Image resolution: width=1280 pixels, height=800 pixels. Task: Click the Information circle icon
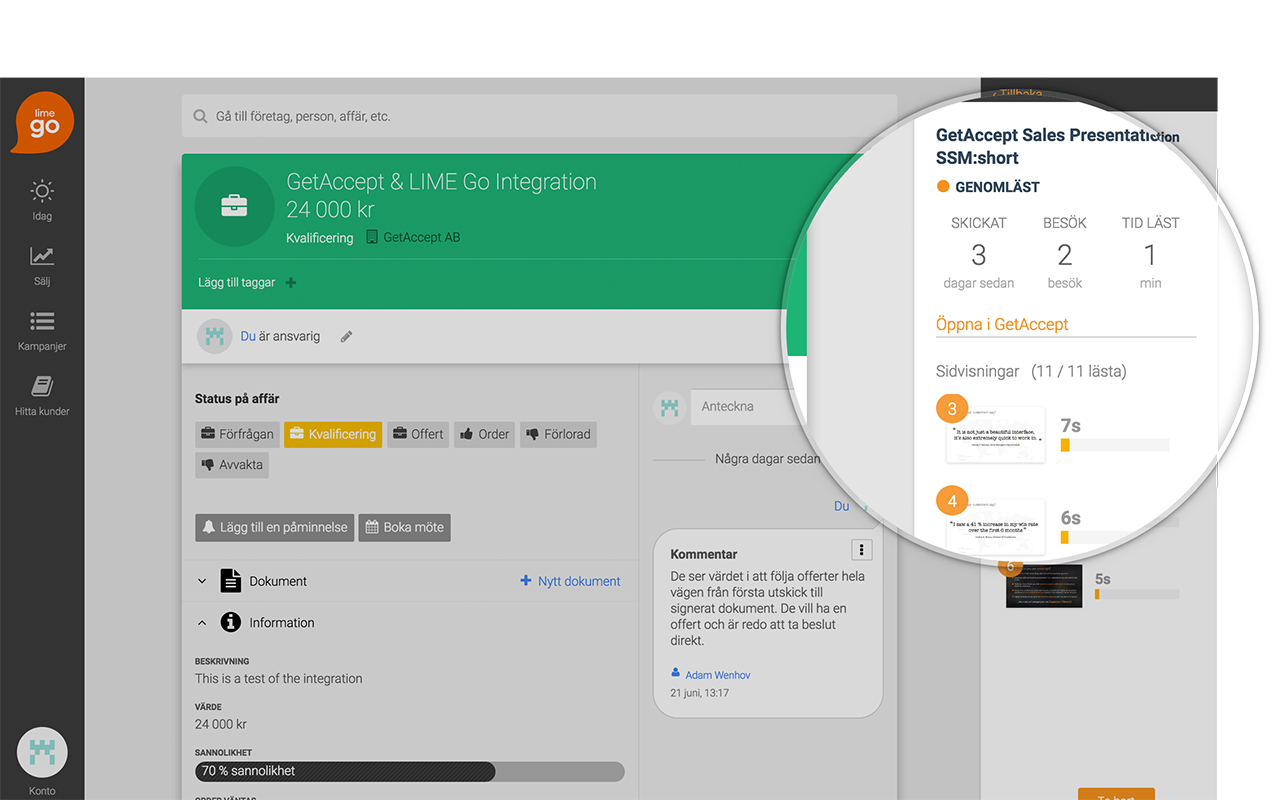tap(231, 623)
